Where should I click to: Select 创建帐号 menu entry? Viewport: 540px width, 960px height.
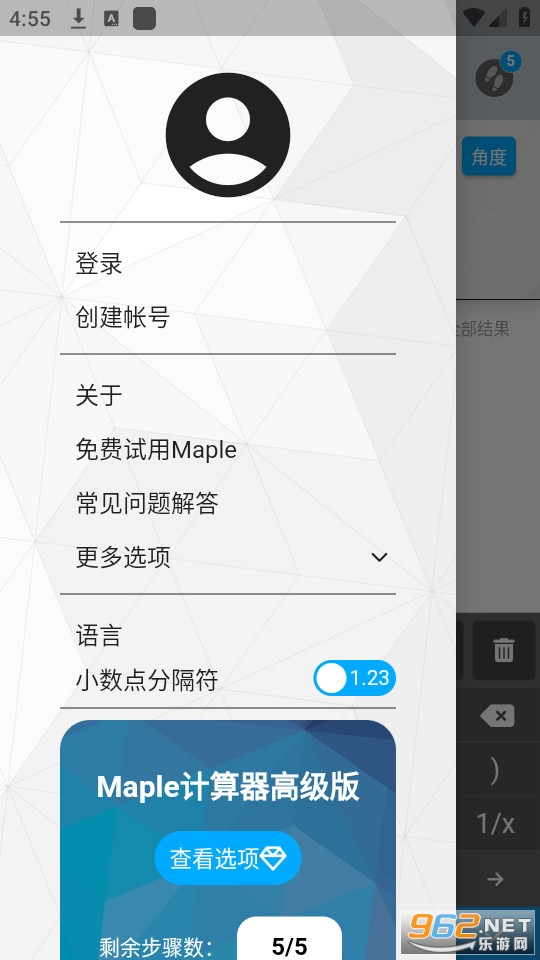[x=122, y=317]
